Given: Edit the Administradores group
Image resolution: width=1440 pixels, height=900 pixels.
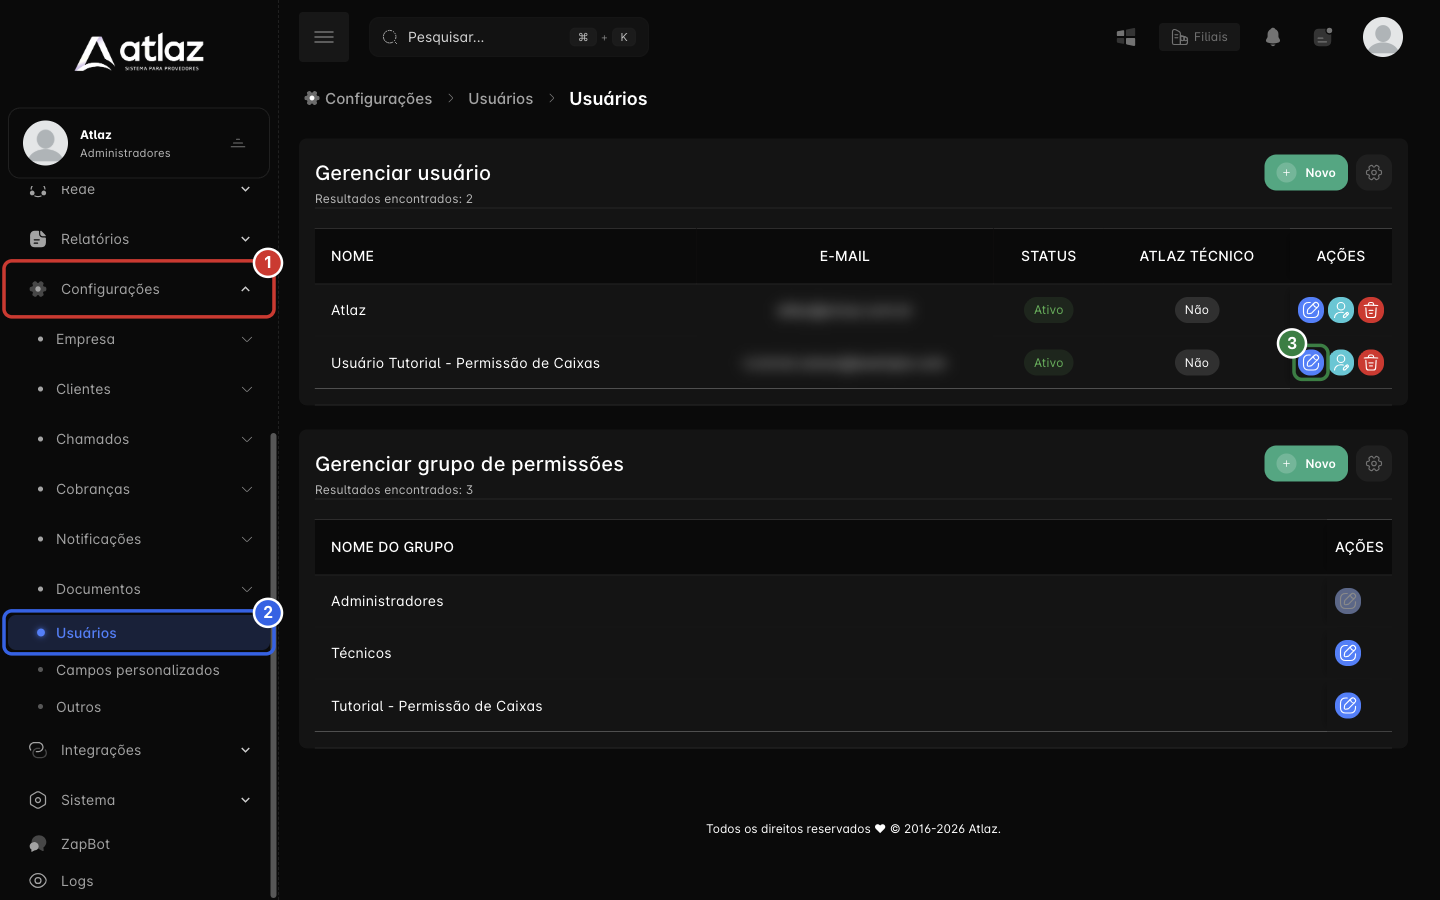Looking at the screenshot, I should pos(1348,601).
